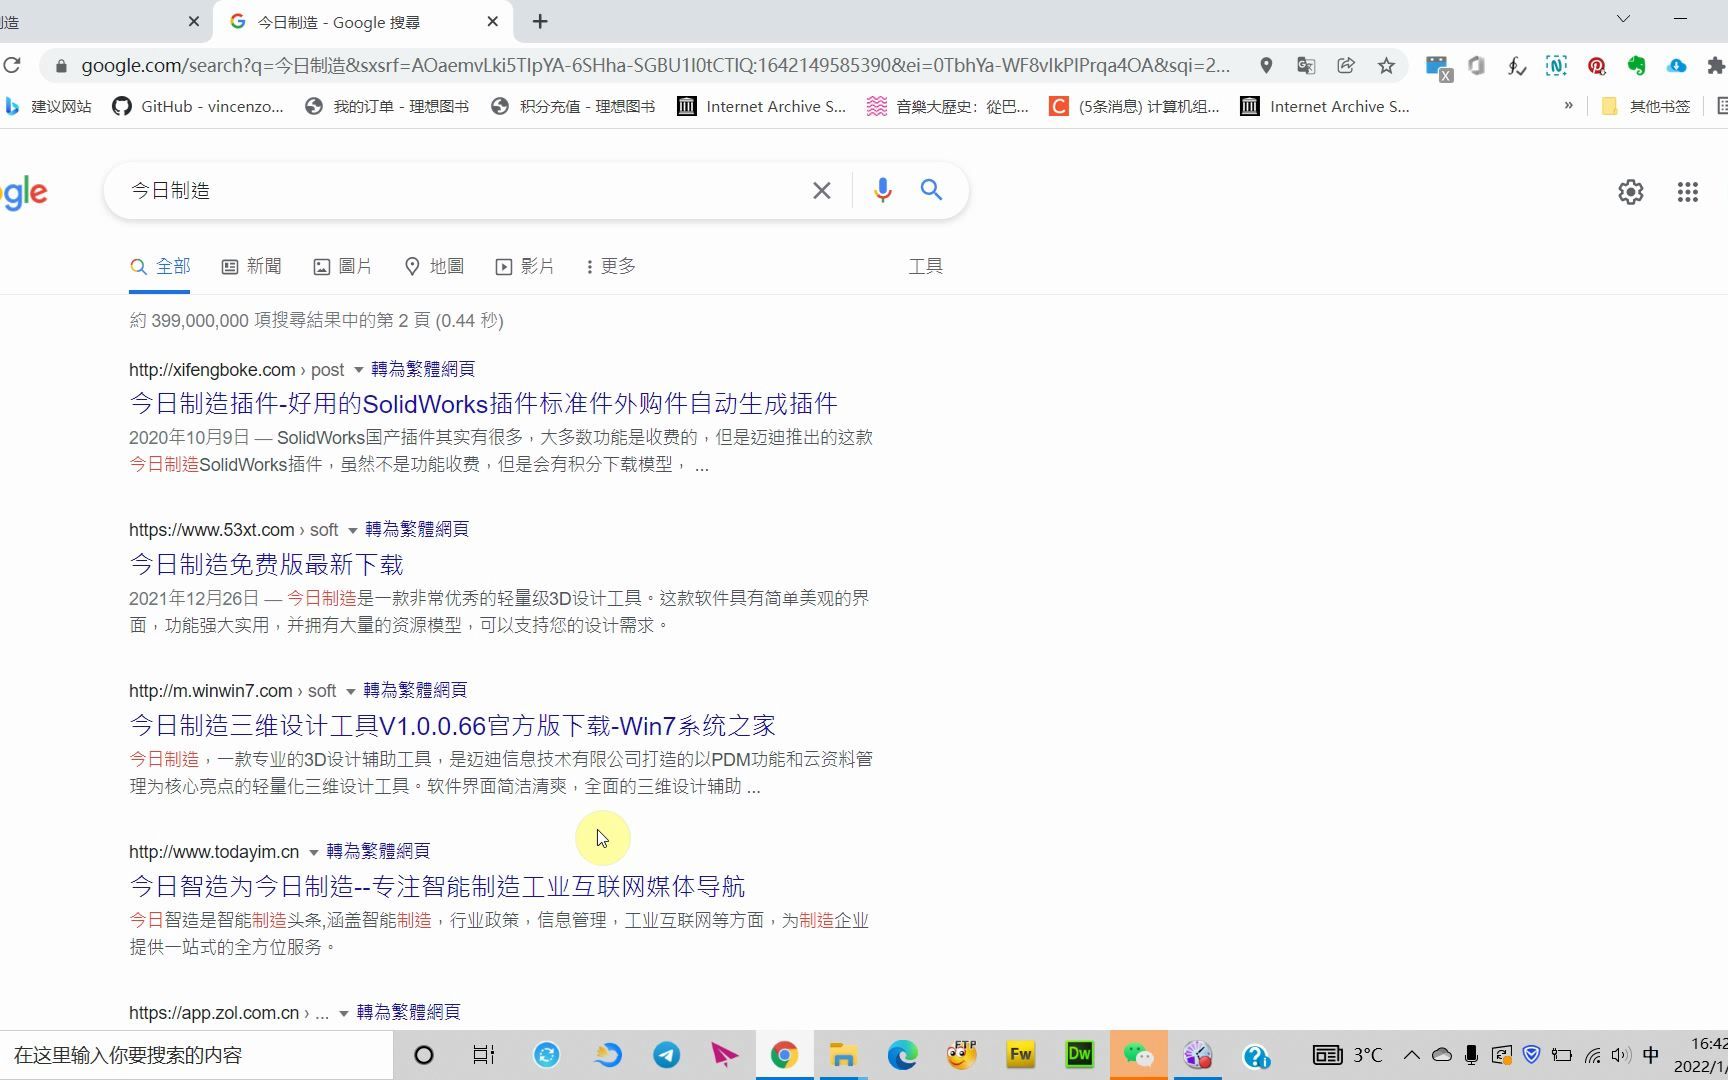Switch to the 影片 tab
Image resolution: width=1728 pixels, height=1080 pixels.
[x=525, y=266]
